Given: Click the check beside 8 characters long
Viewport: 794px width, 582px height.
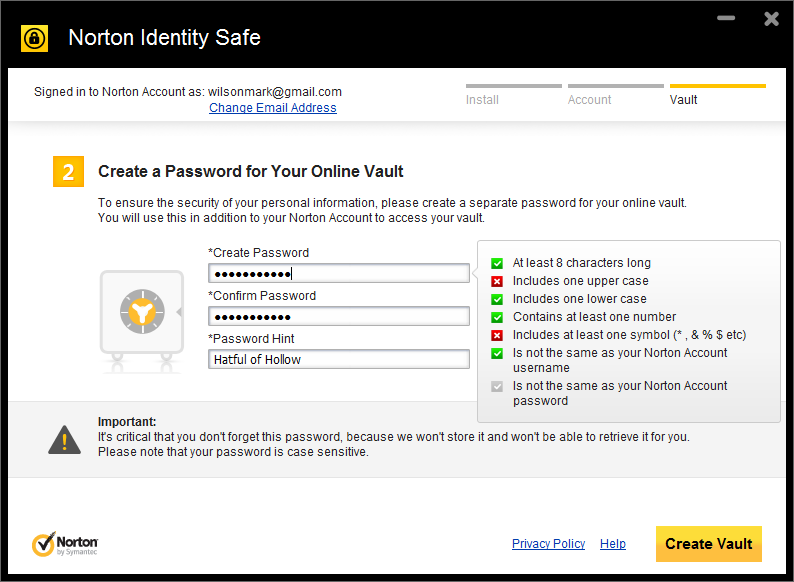Looking at the screenshot, I should (x=497, y=263).
